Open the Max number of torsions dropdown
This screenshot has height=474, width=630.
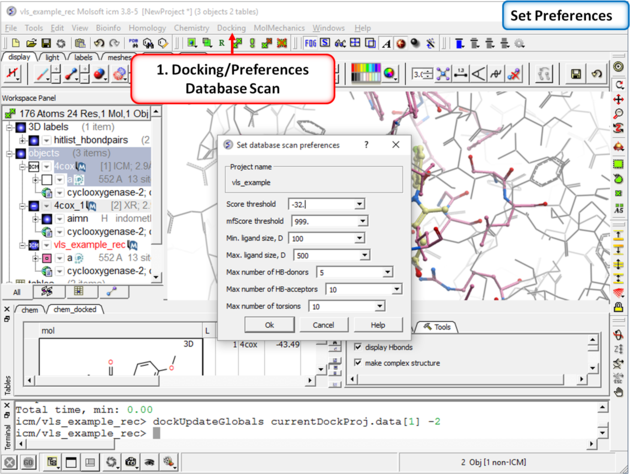379,306
